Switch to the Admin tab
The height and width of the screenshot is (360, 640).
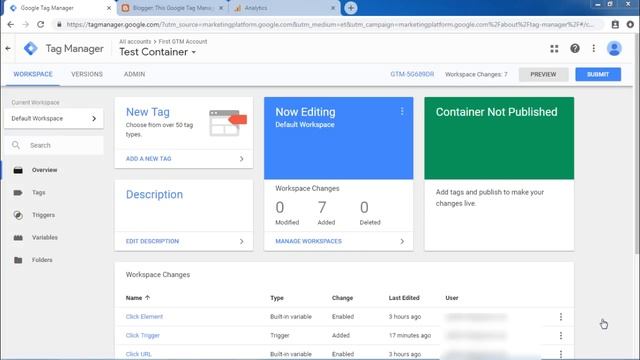(x=134, y=74)
